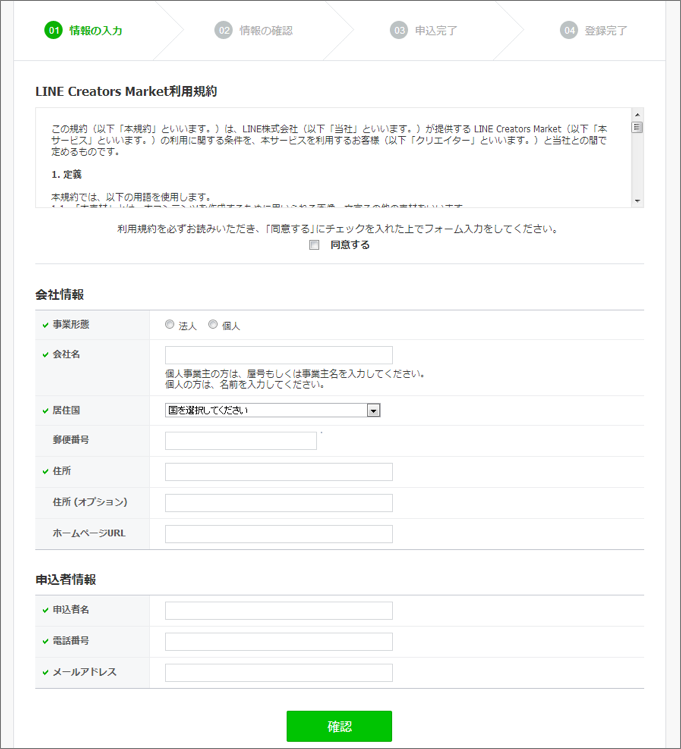Click the 03 step number icon

[x=399, y=30]
